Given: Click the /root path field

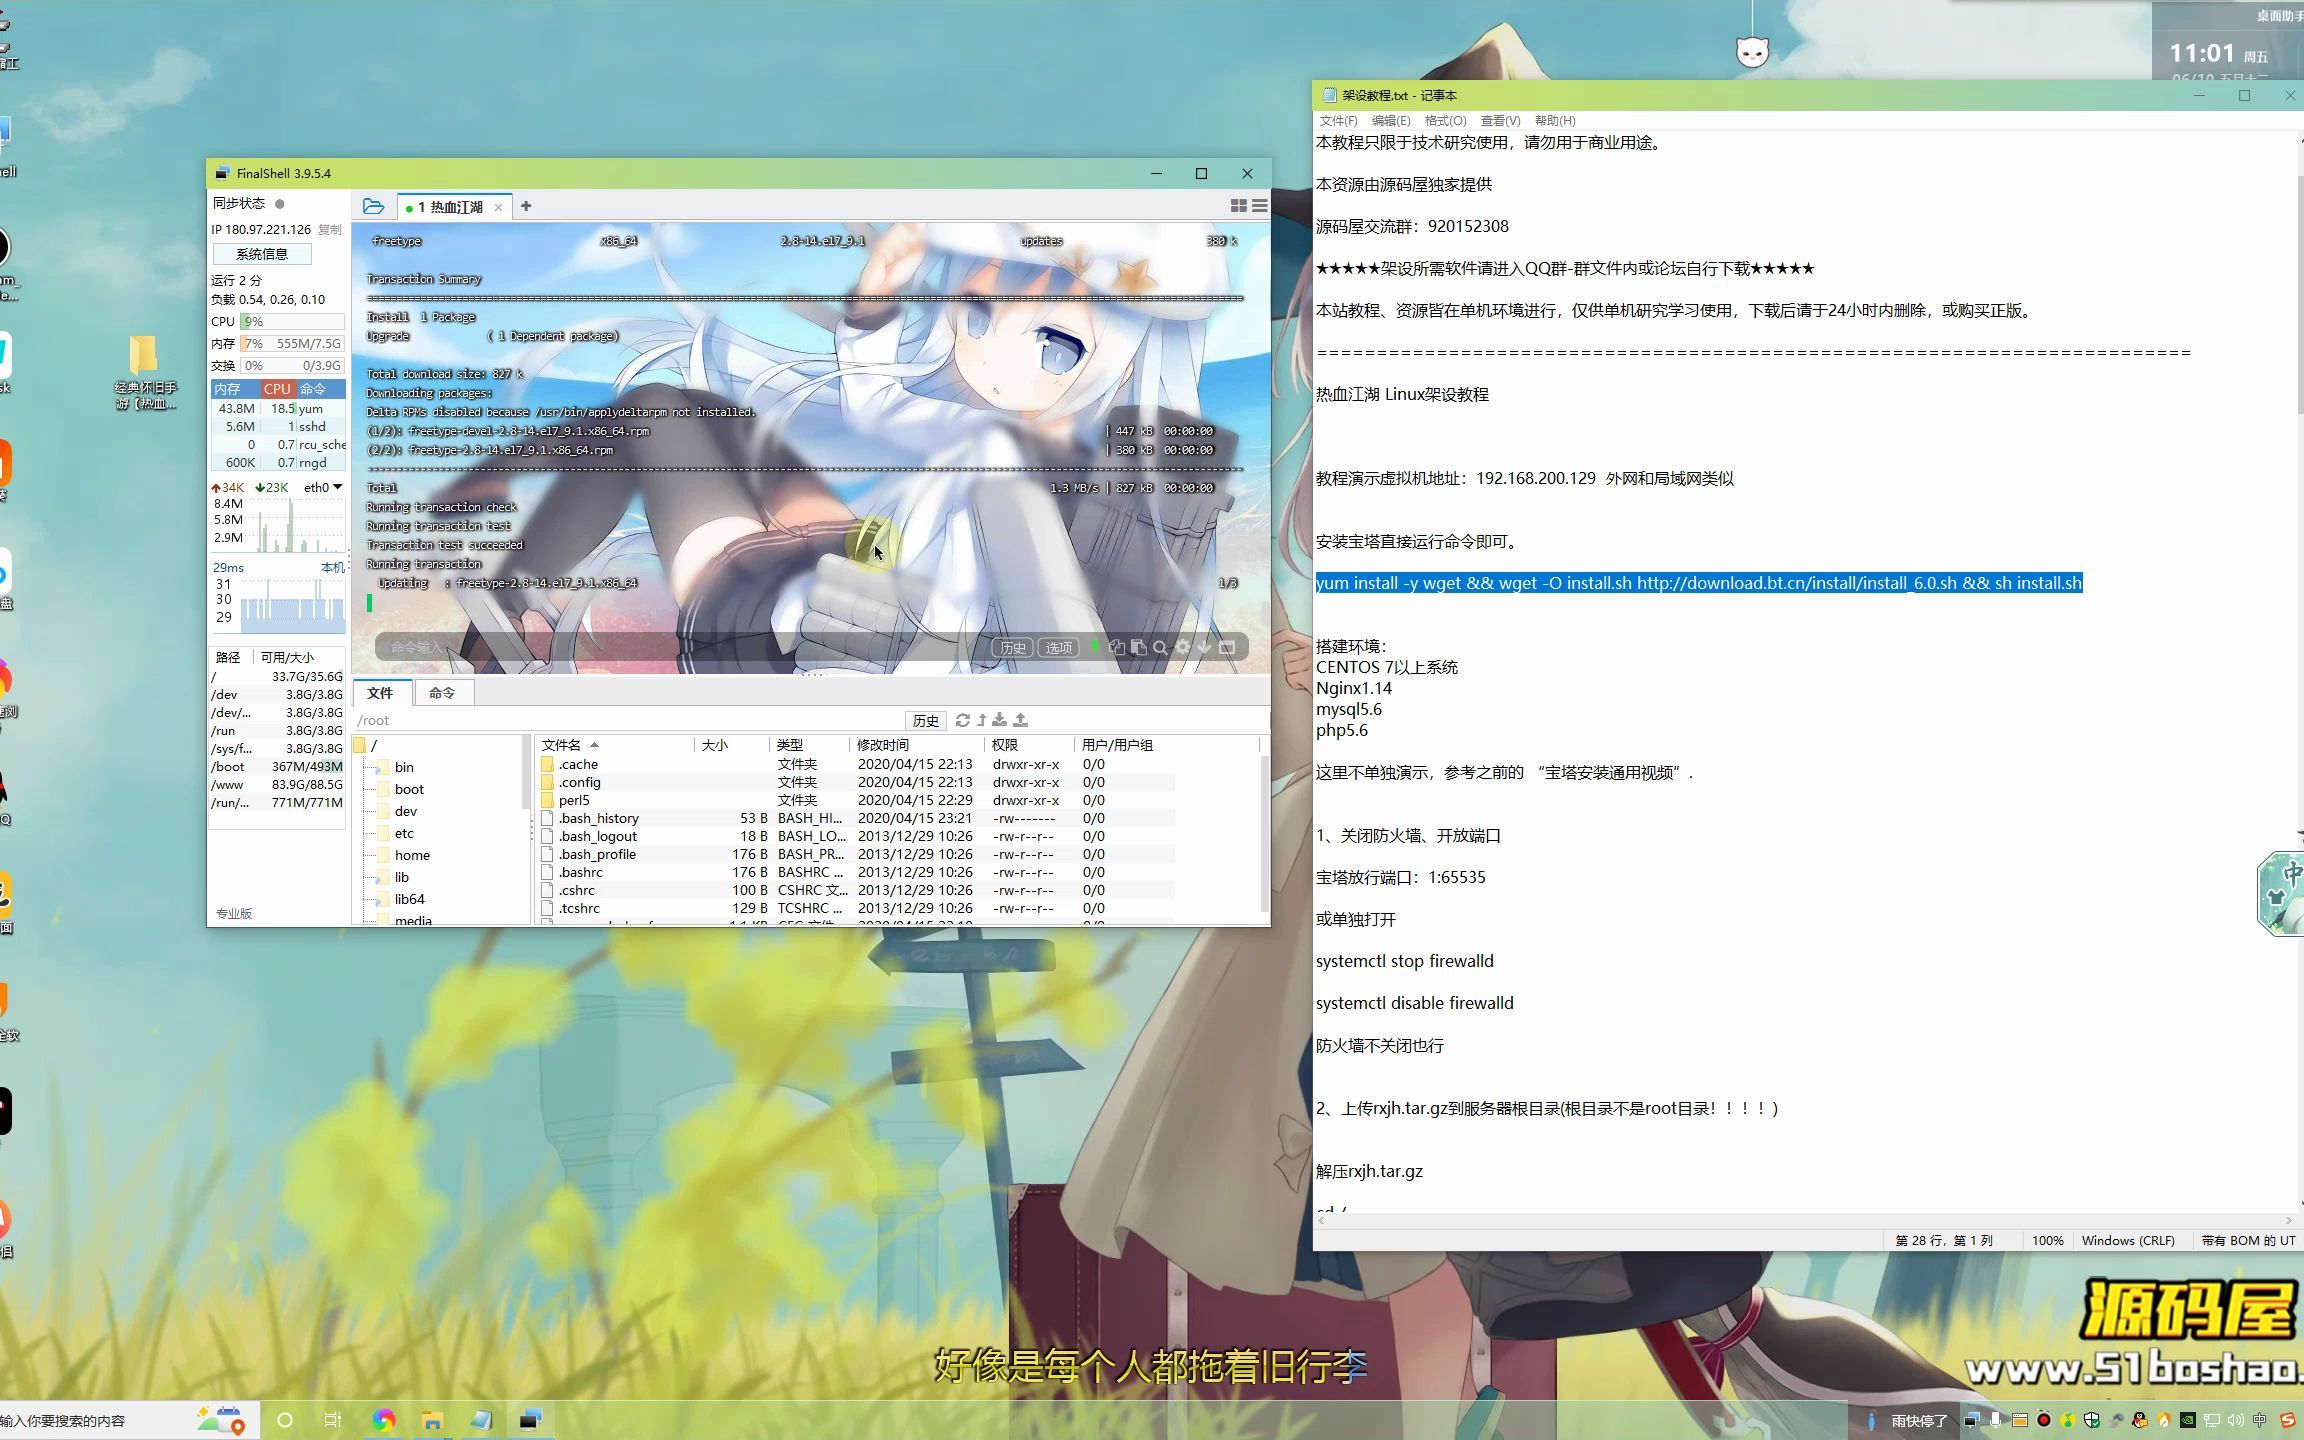Looking at the screenshot, I should (x=628, y=720).
